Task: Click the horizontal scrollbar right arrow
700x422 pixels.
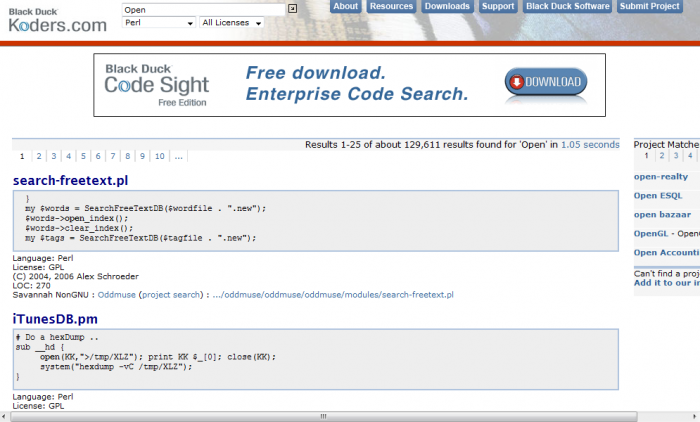Action: pyautogui.click(x=695, y=416)
